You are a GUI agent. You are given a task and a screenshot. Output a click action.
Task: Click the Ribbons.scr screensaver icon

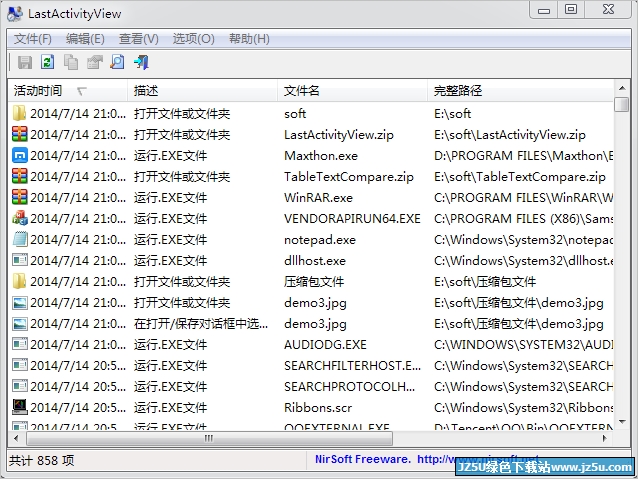click(x=20, y=407)
